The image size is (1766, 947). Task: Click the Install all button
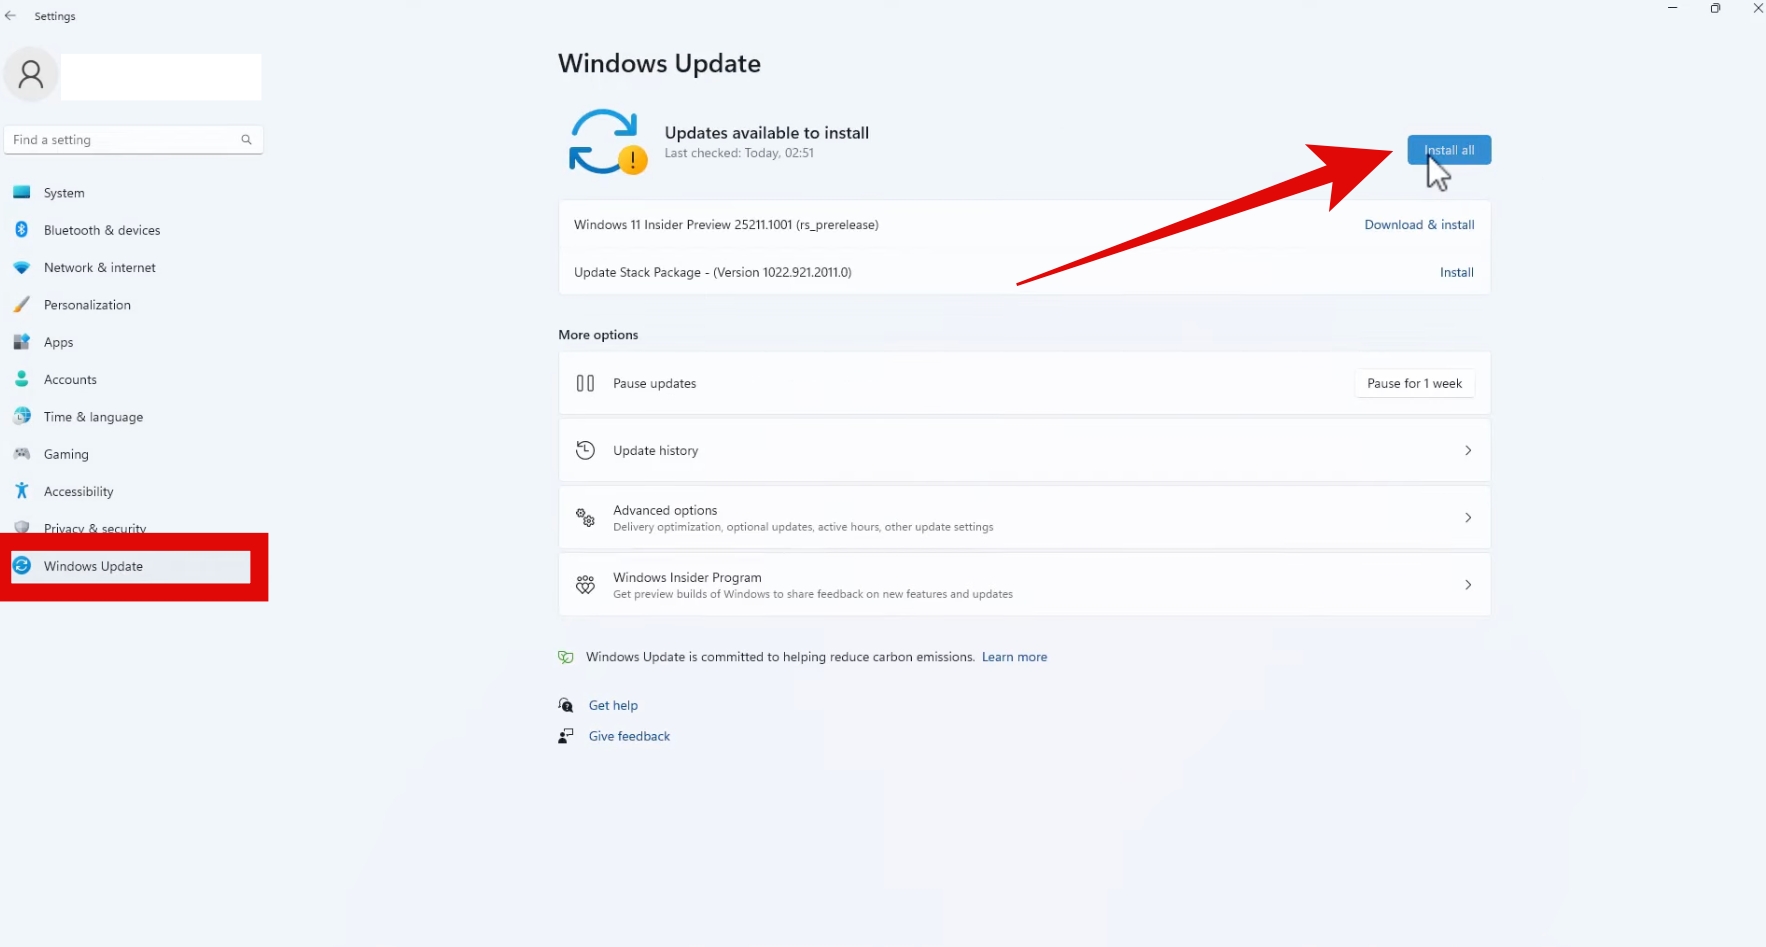pos(1449,150)
